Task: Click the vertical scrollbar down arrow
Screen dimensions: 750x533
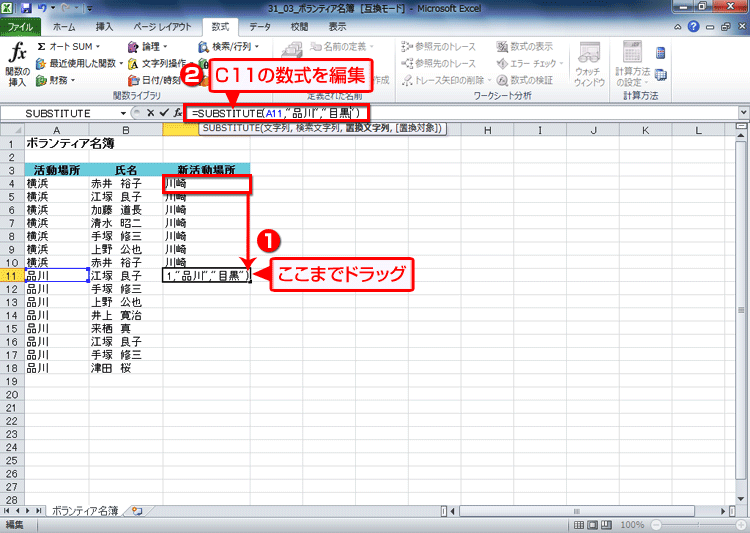Action: click(x=741, y=499)
